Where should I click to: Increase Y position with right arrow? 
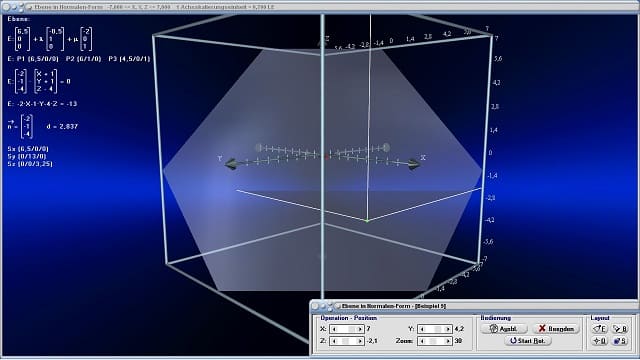click(x=448, y=329)
